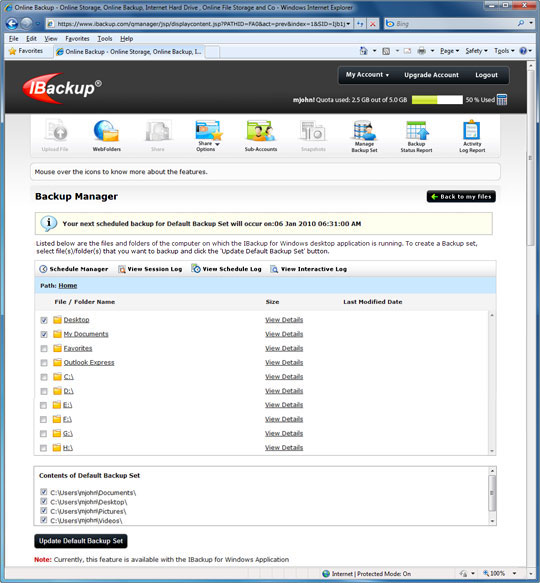
Task: Uncheck the Pictures path backup set checkbox
Action: [44, 510]
